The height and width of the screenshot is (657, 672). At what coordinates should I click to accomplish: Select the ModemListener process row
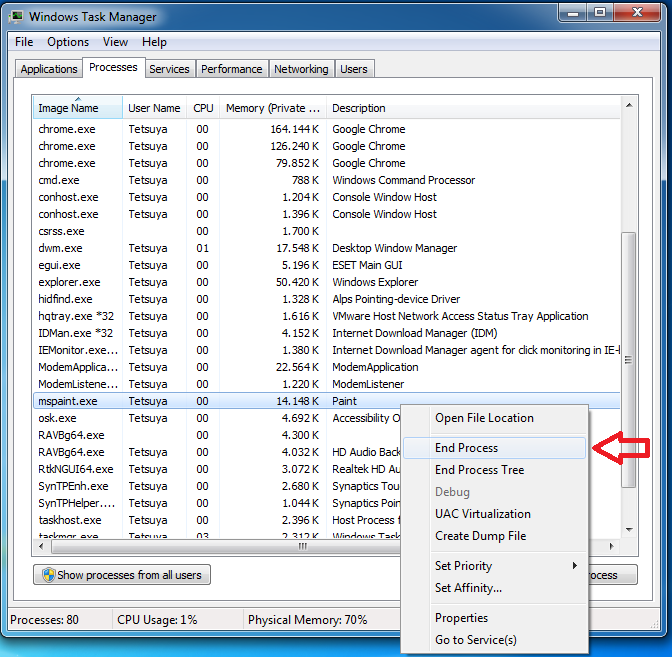[x=327, y=384]
